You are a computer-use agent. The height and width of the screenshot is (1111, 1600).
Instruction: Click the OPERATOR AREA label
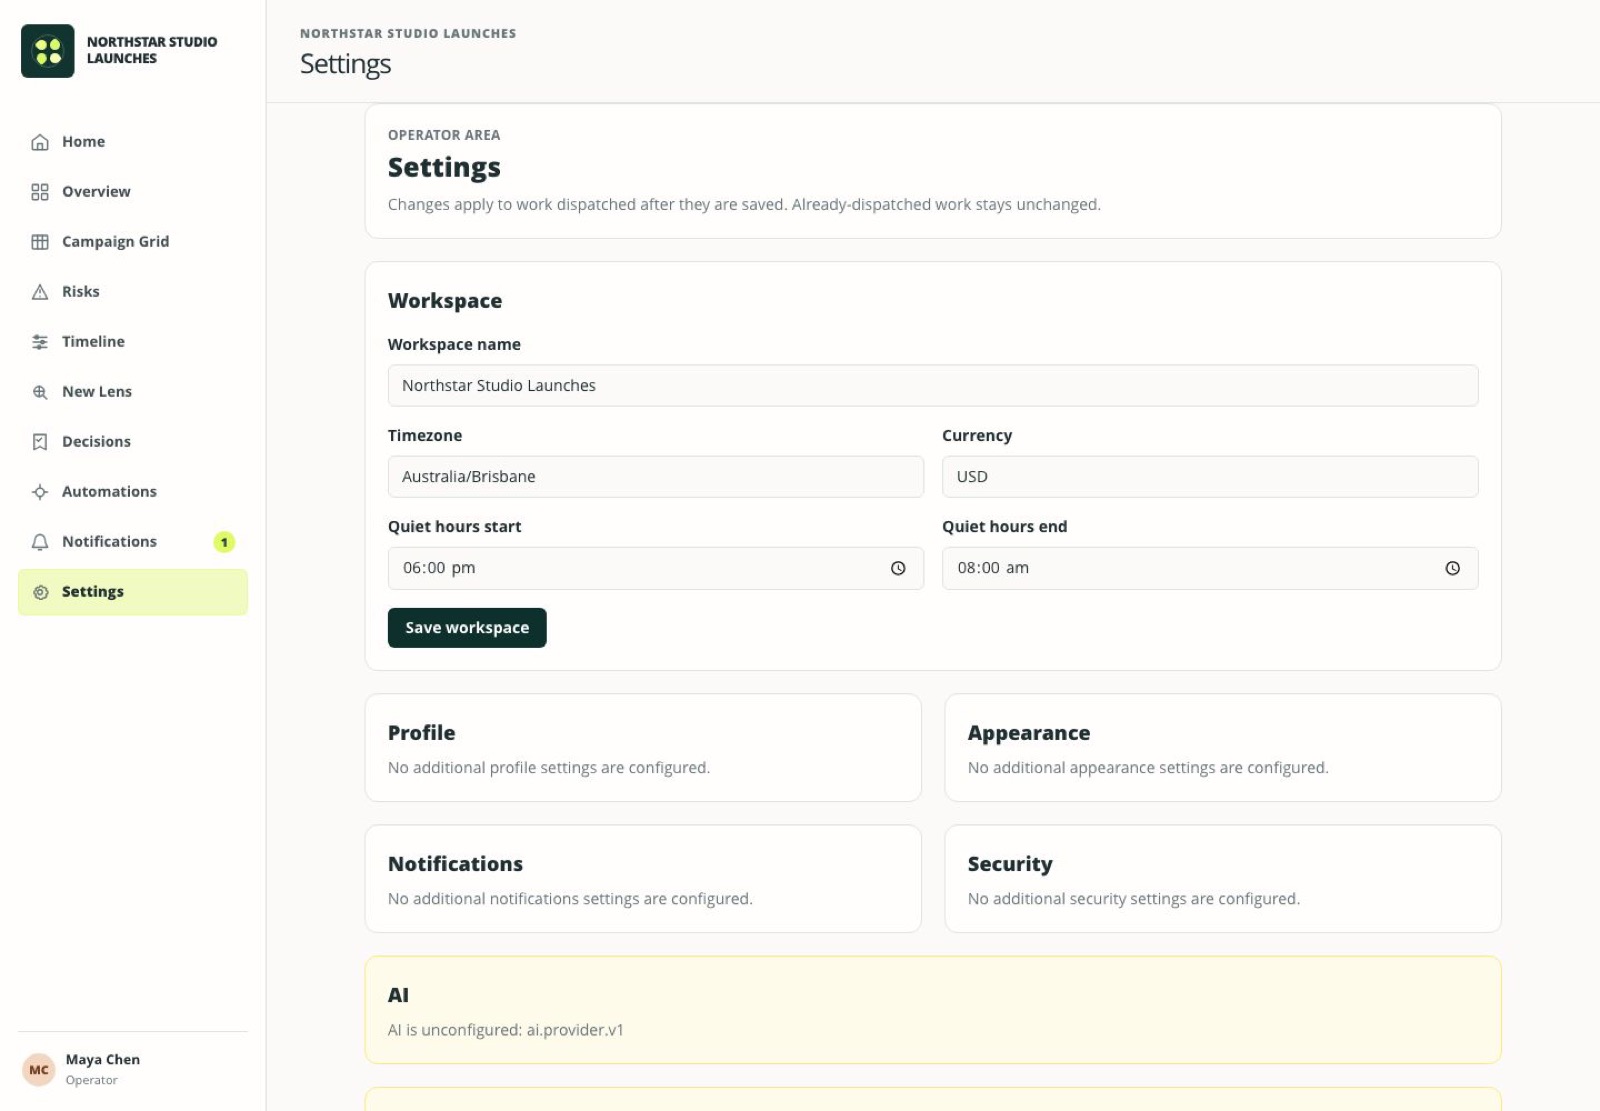click(x=444, y=135)
